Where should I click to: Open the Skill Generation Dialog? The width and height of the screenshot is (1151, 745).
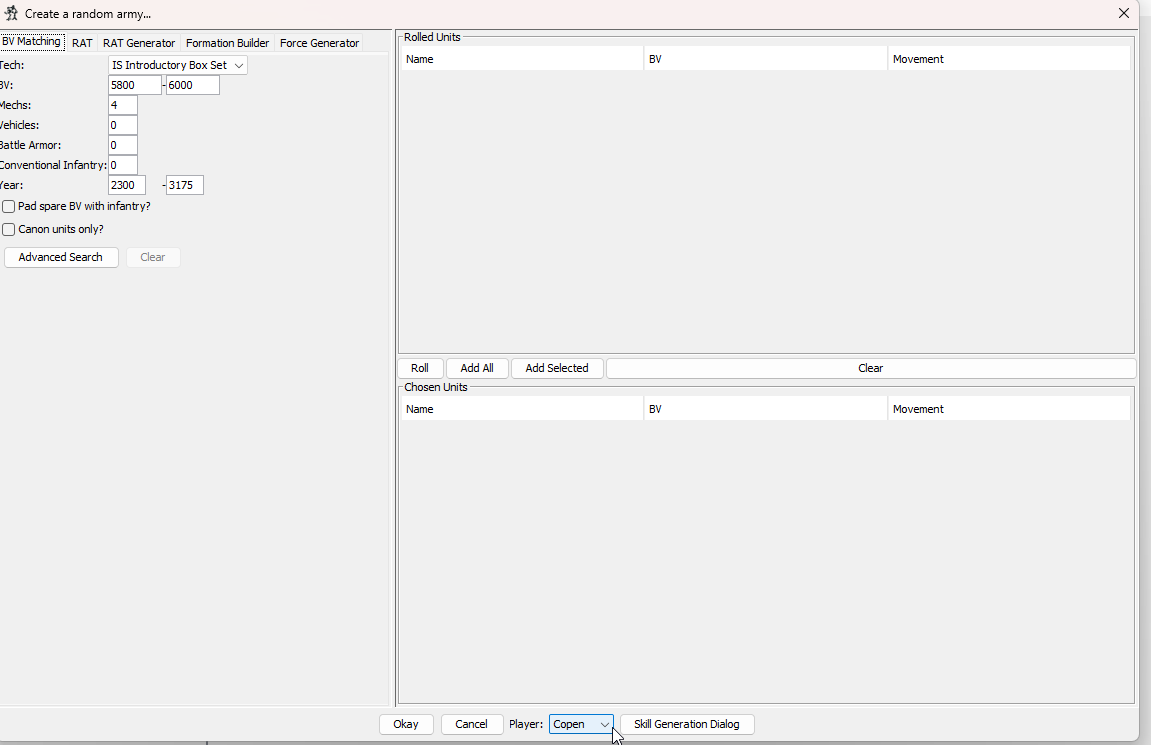pos(687,724)
